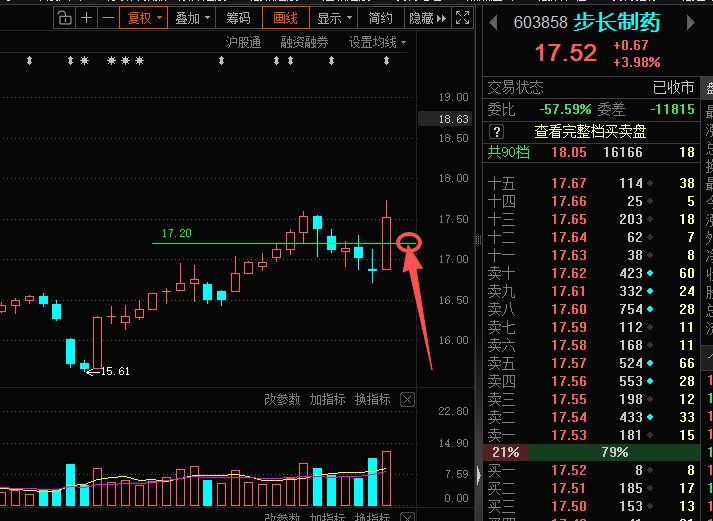Click the 十五 sell level at 17.67
Image resolution: width=713 pixels, height=521 pixels.
click(591, 183)
